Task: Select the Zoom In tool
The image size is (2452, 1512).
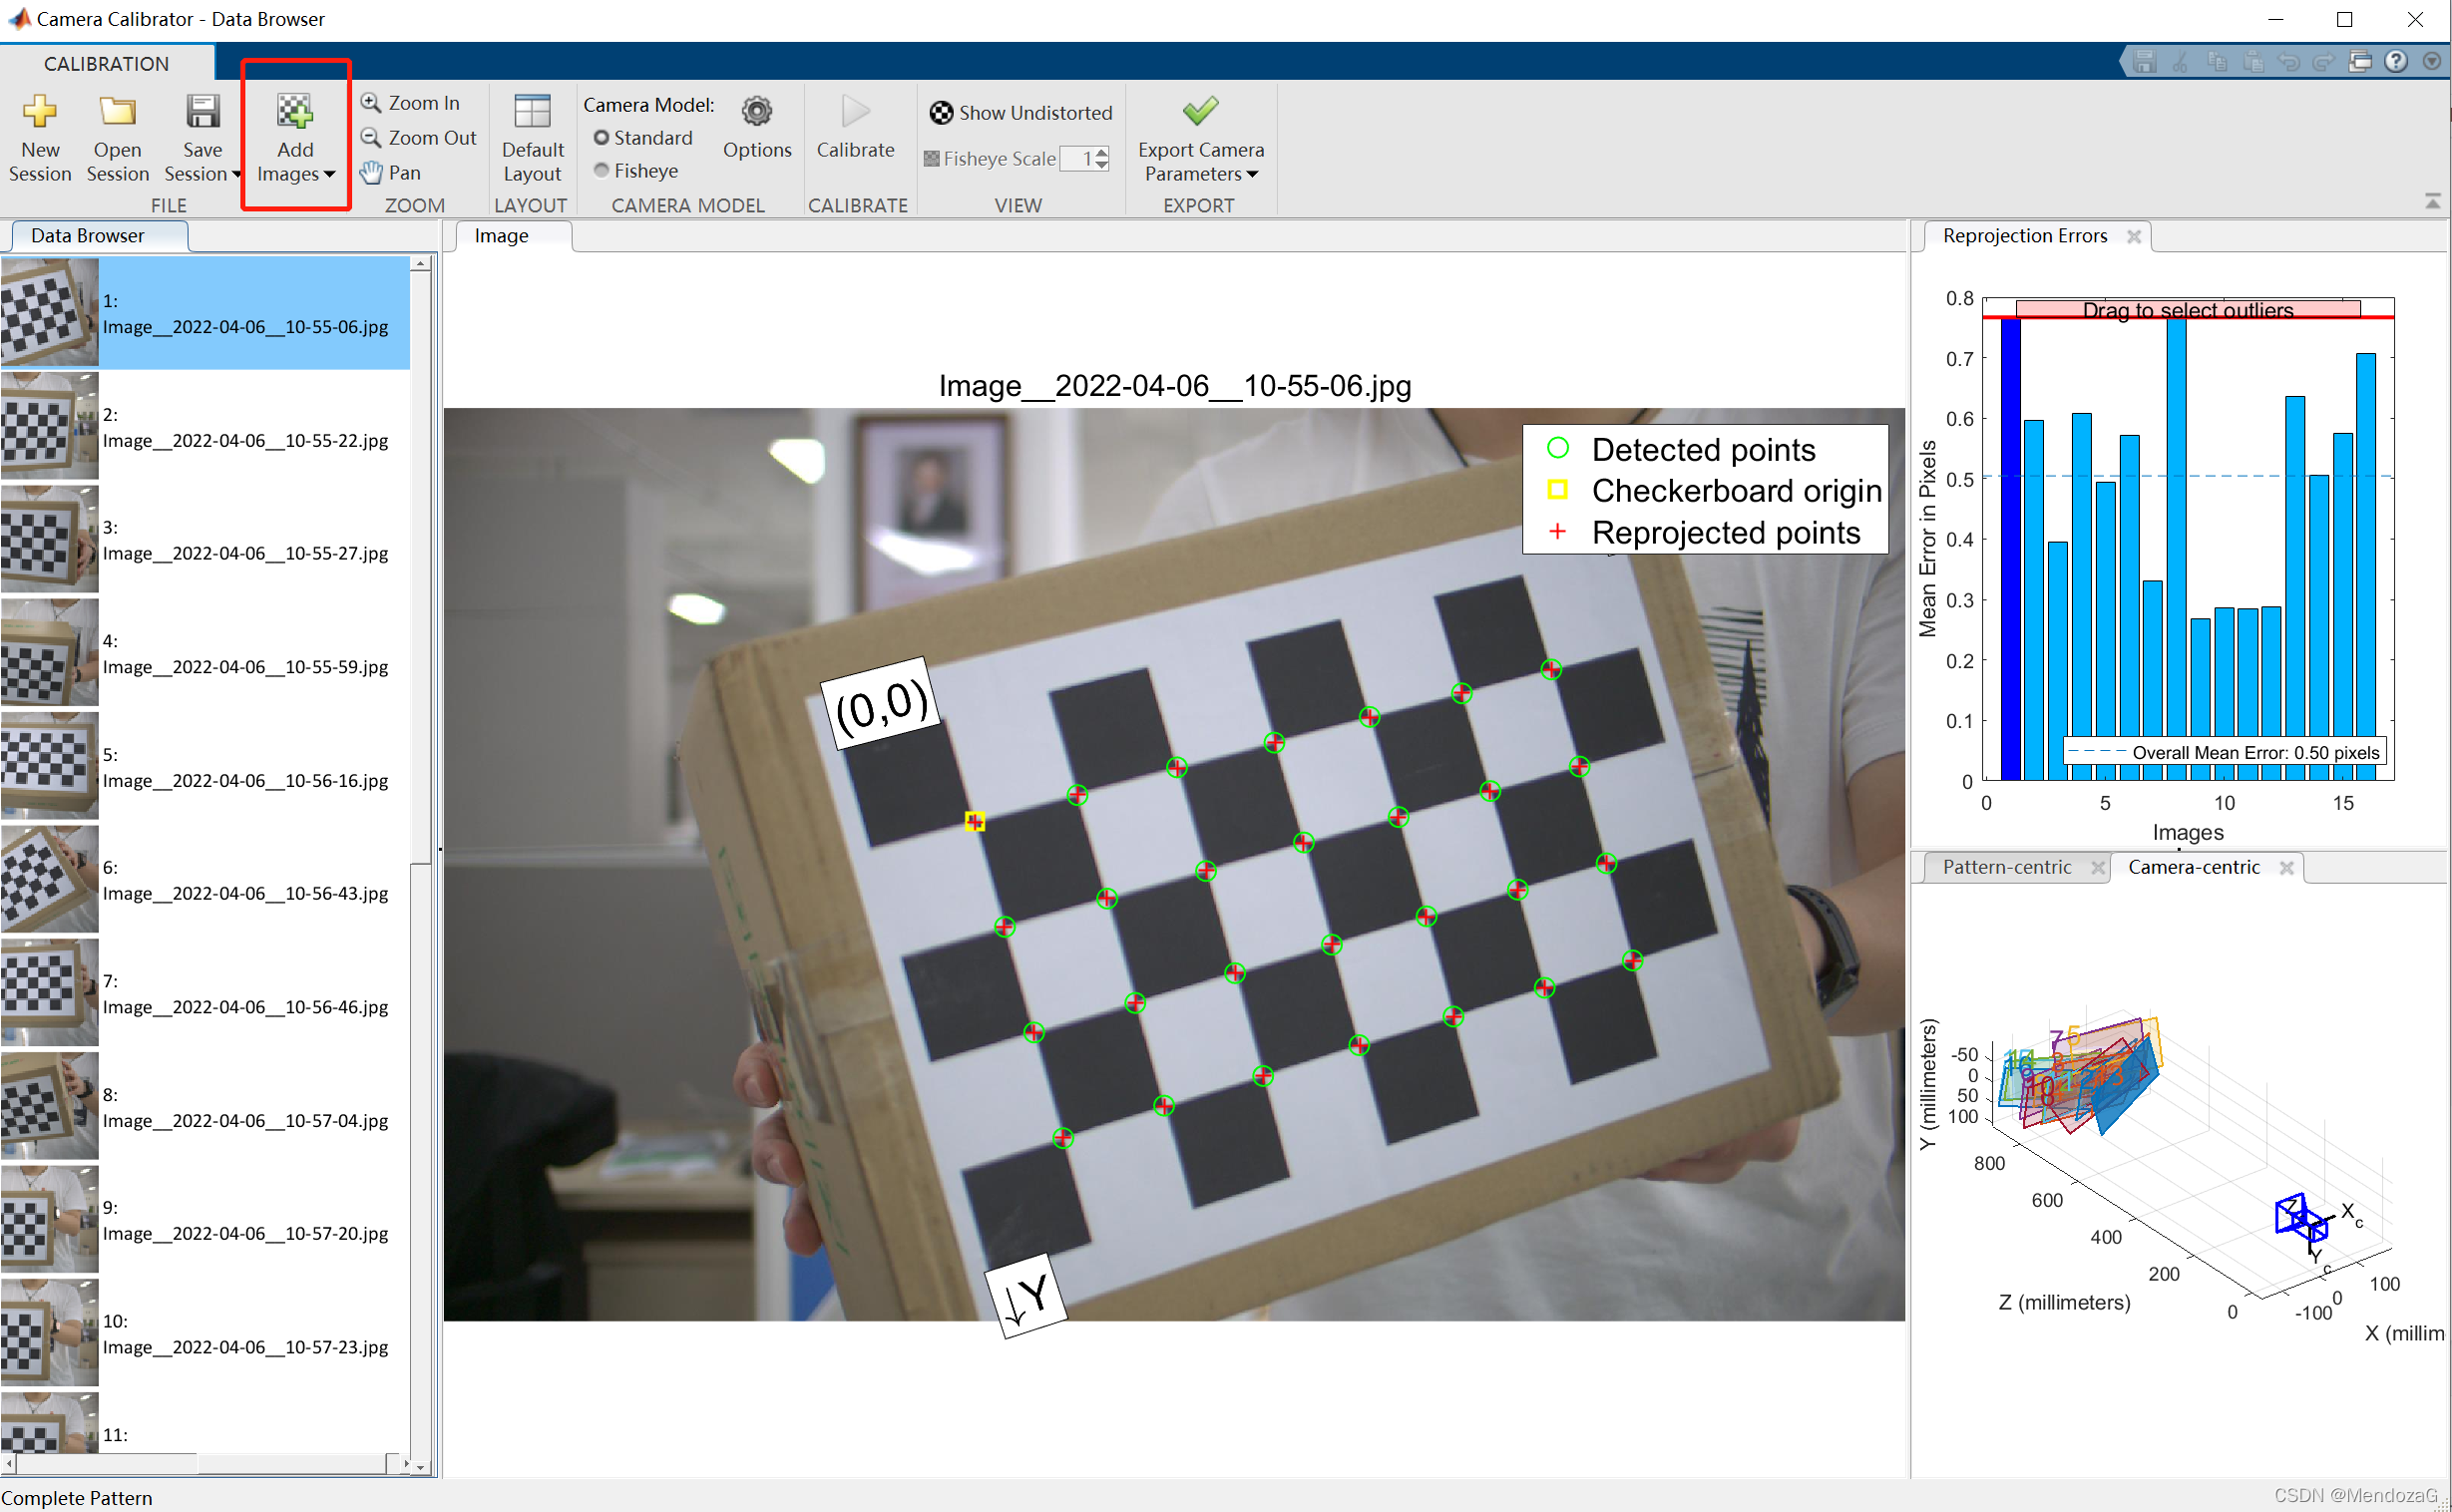Action: [x=411, y=103]
